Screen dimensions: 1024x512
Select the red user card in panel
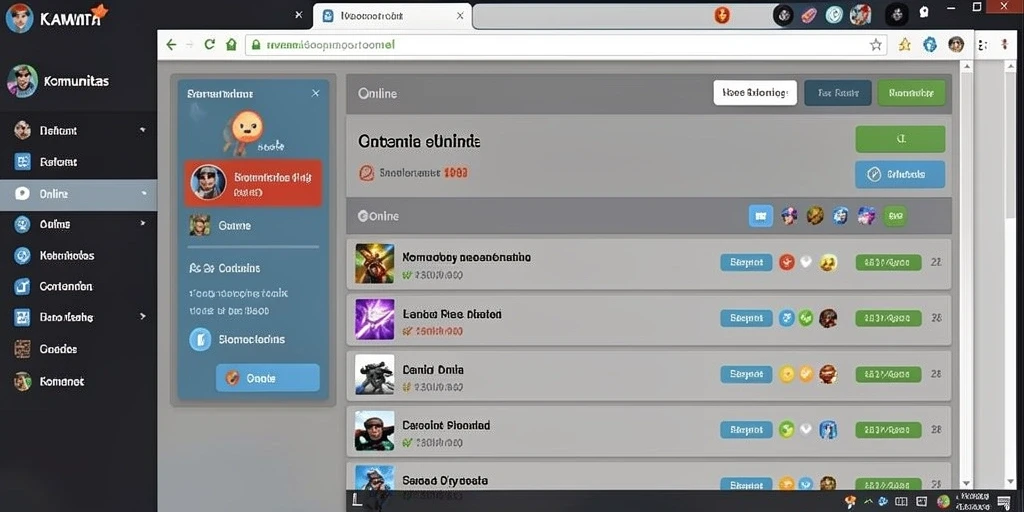tap(253, 183)
